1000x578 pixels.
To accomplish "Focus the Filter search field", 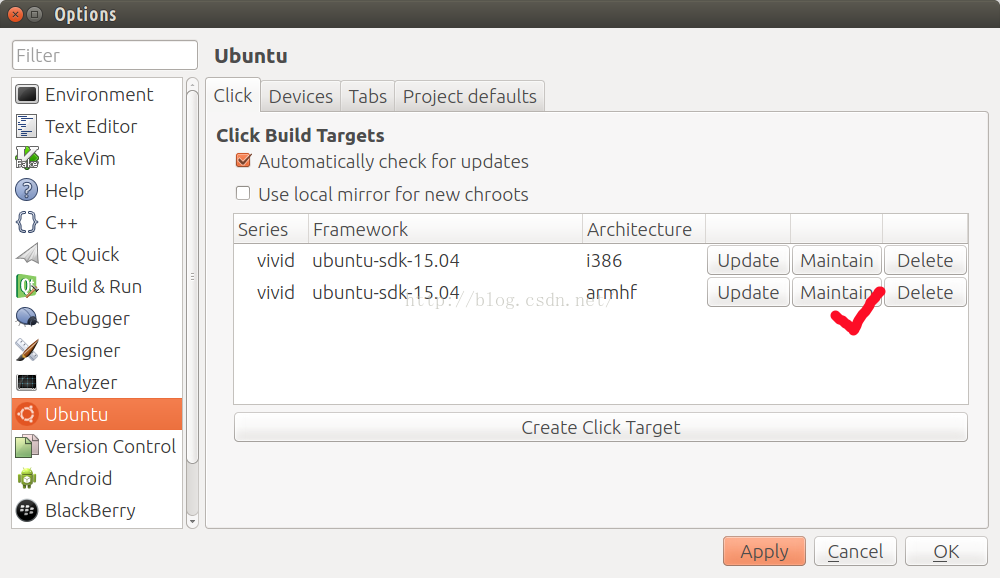I will pos(105,56).
